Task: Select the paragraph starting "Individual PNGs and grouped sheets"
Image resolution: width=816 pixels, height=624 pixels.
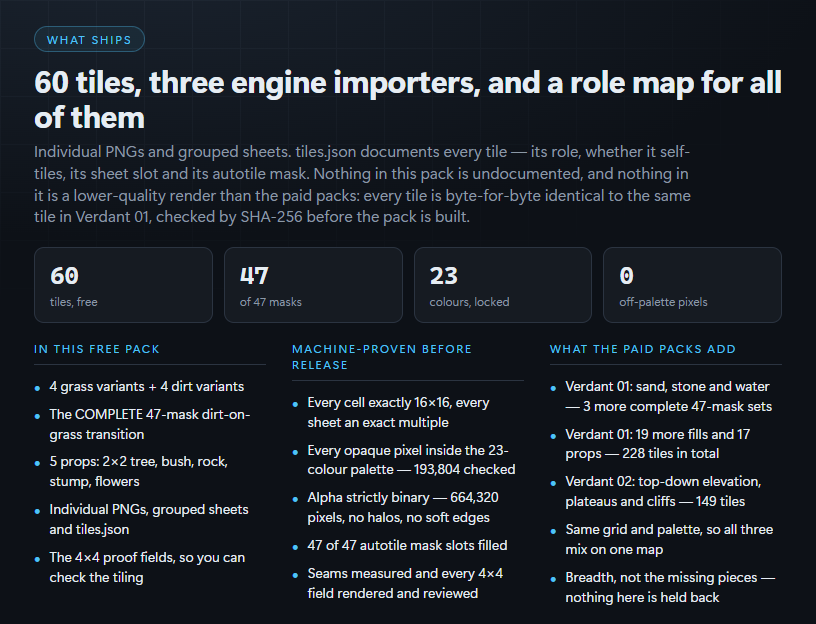Action: pyautogui.click(x=363, y=184)
